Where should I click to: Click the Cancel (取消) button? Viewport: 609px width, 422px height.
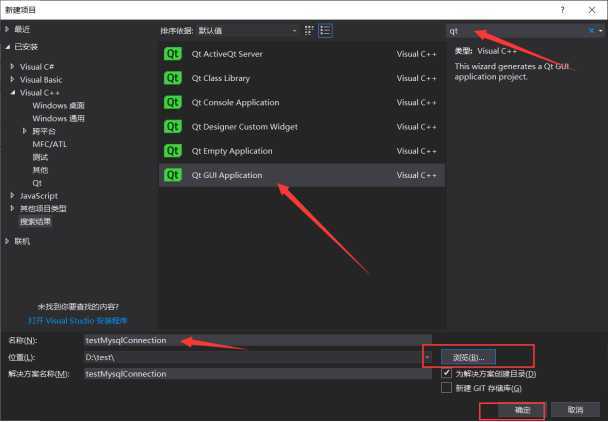[575, 410]
